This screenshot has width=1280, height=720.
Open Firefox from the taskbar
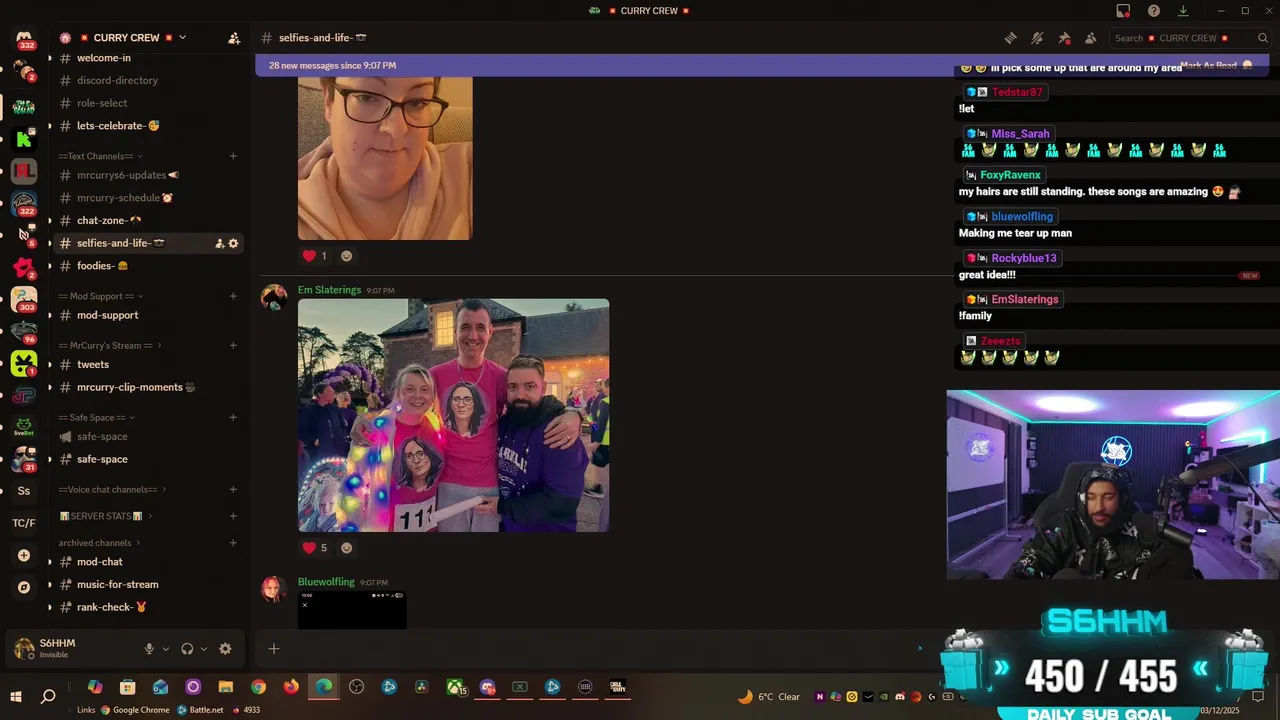(291, 687)
